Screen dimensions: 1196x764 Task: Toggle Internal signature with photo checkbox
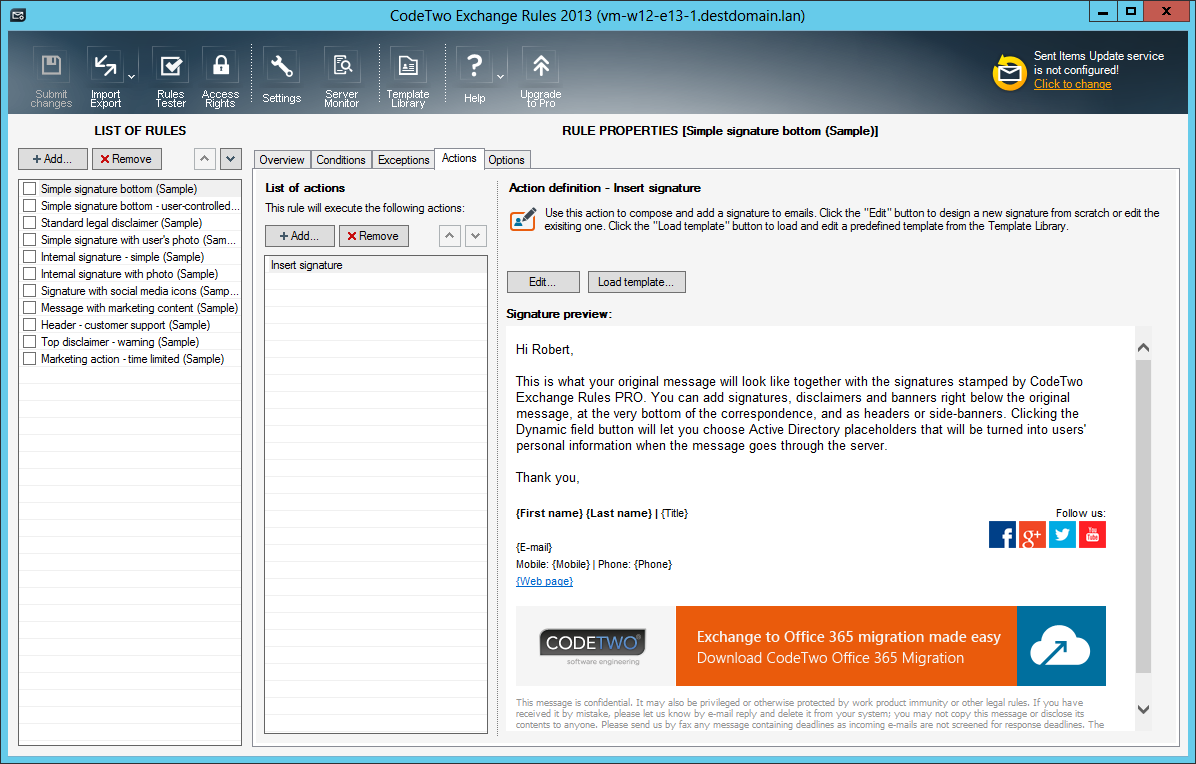point(30,273)
